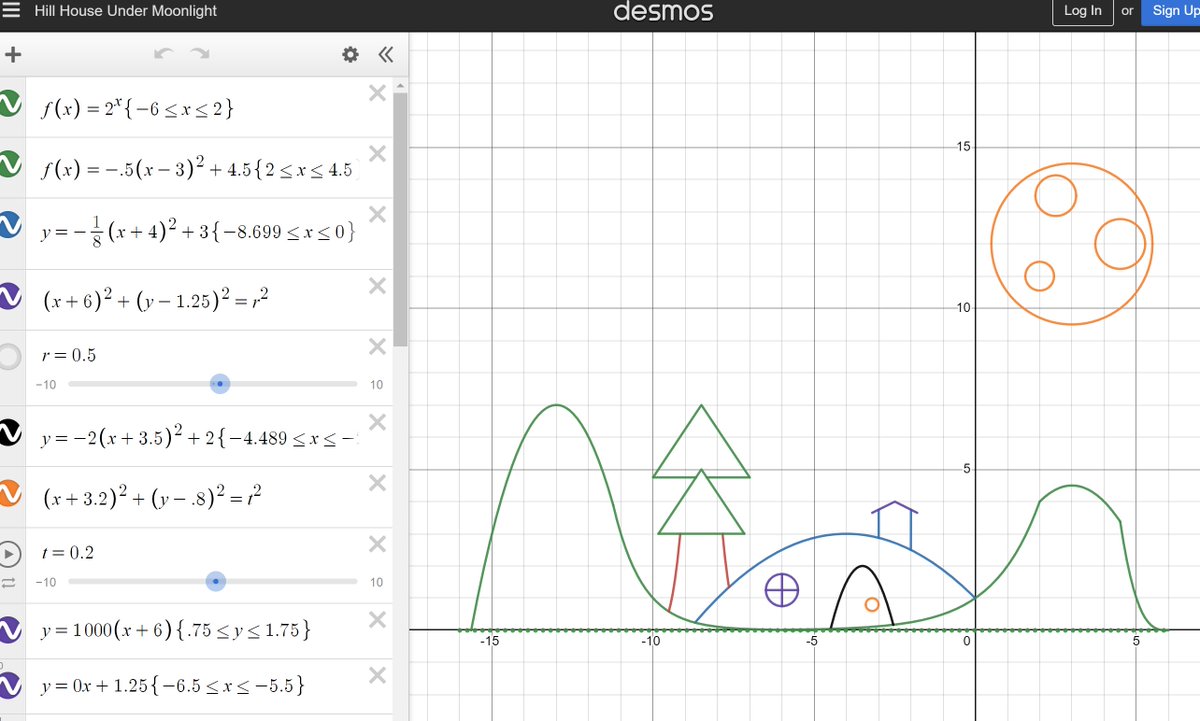The width and height of the screenshot is (1200, 721).
Task: Remove the (x+3.2)²+(y-.8)²=t² expression
Action: pos(377,483)
